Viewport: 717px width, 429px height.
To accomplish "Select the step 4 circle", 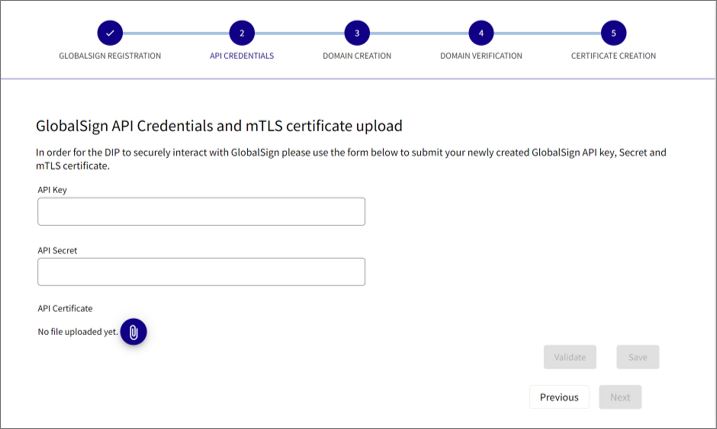I will click(481, 33).
